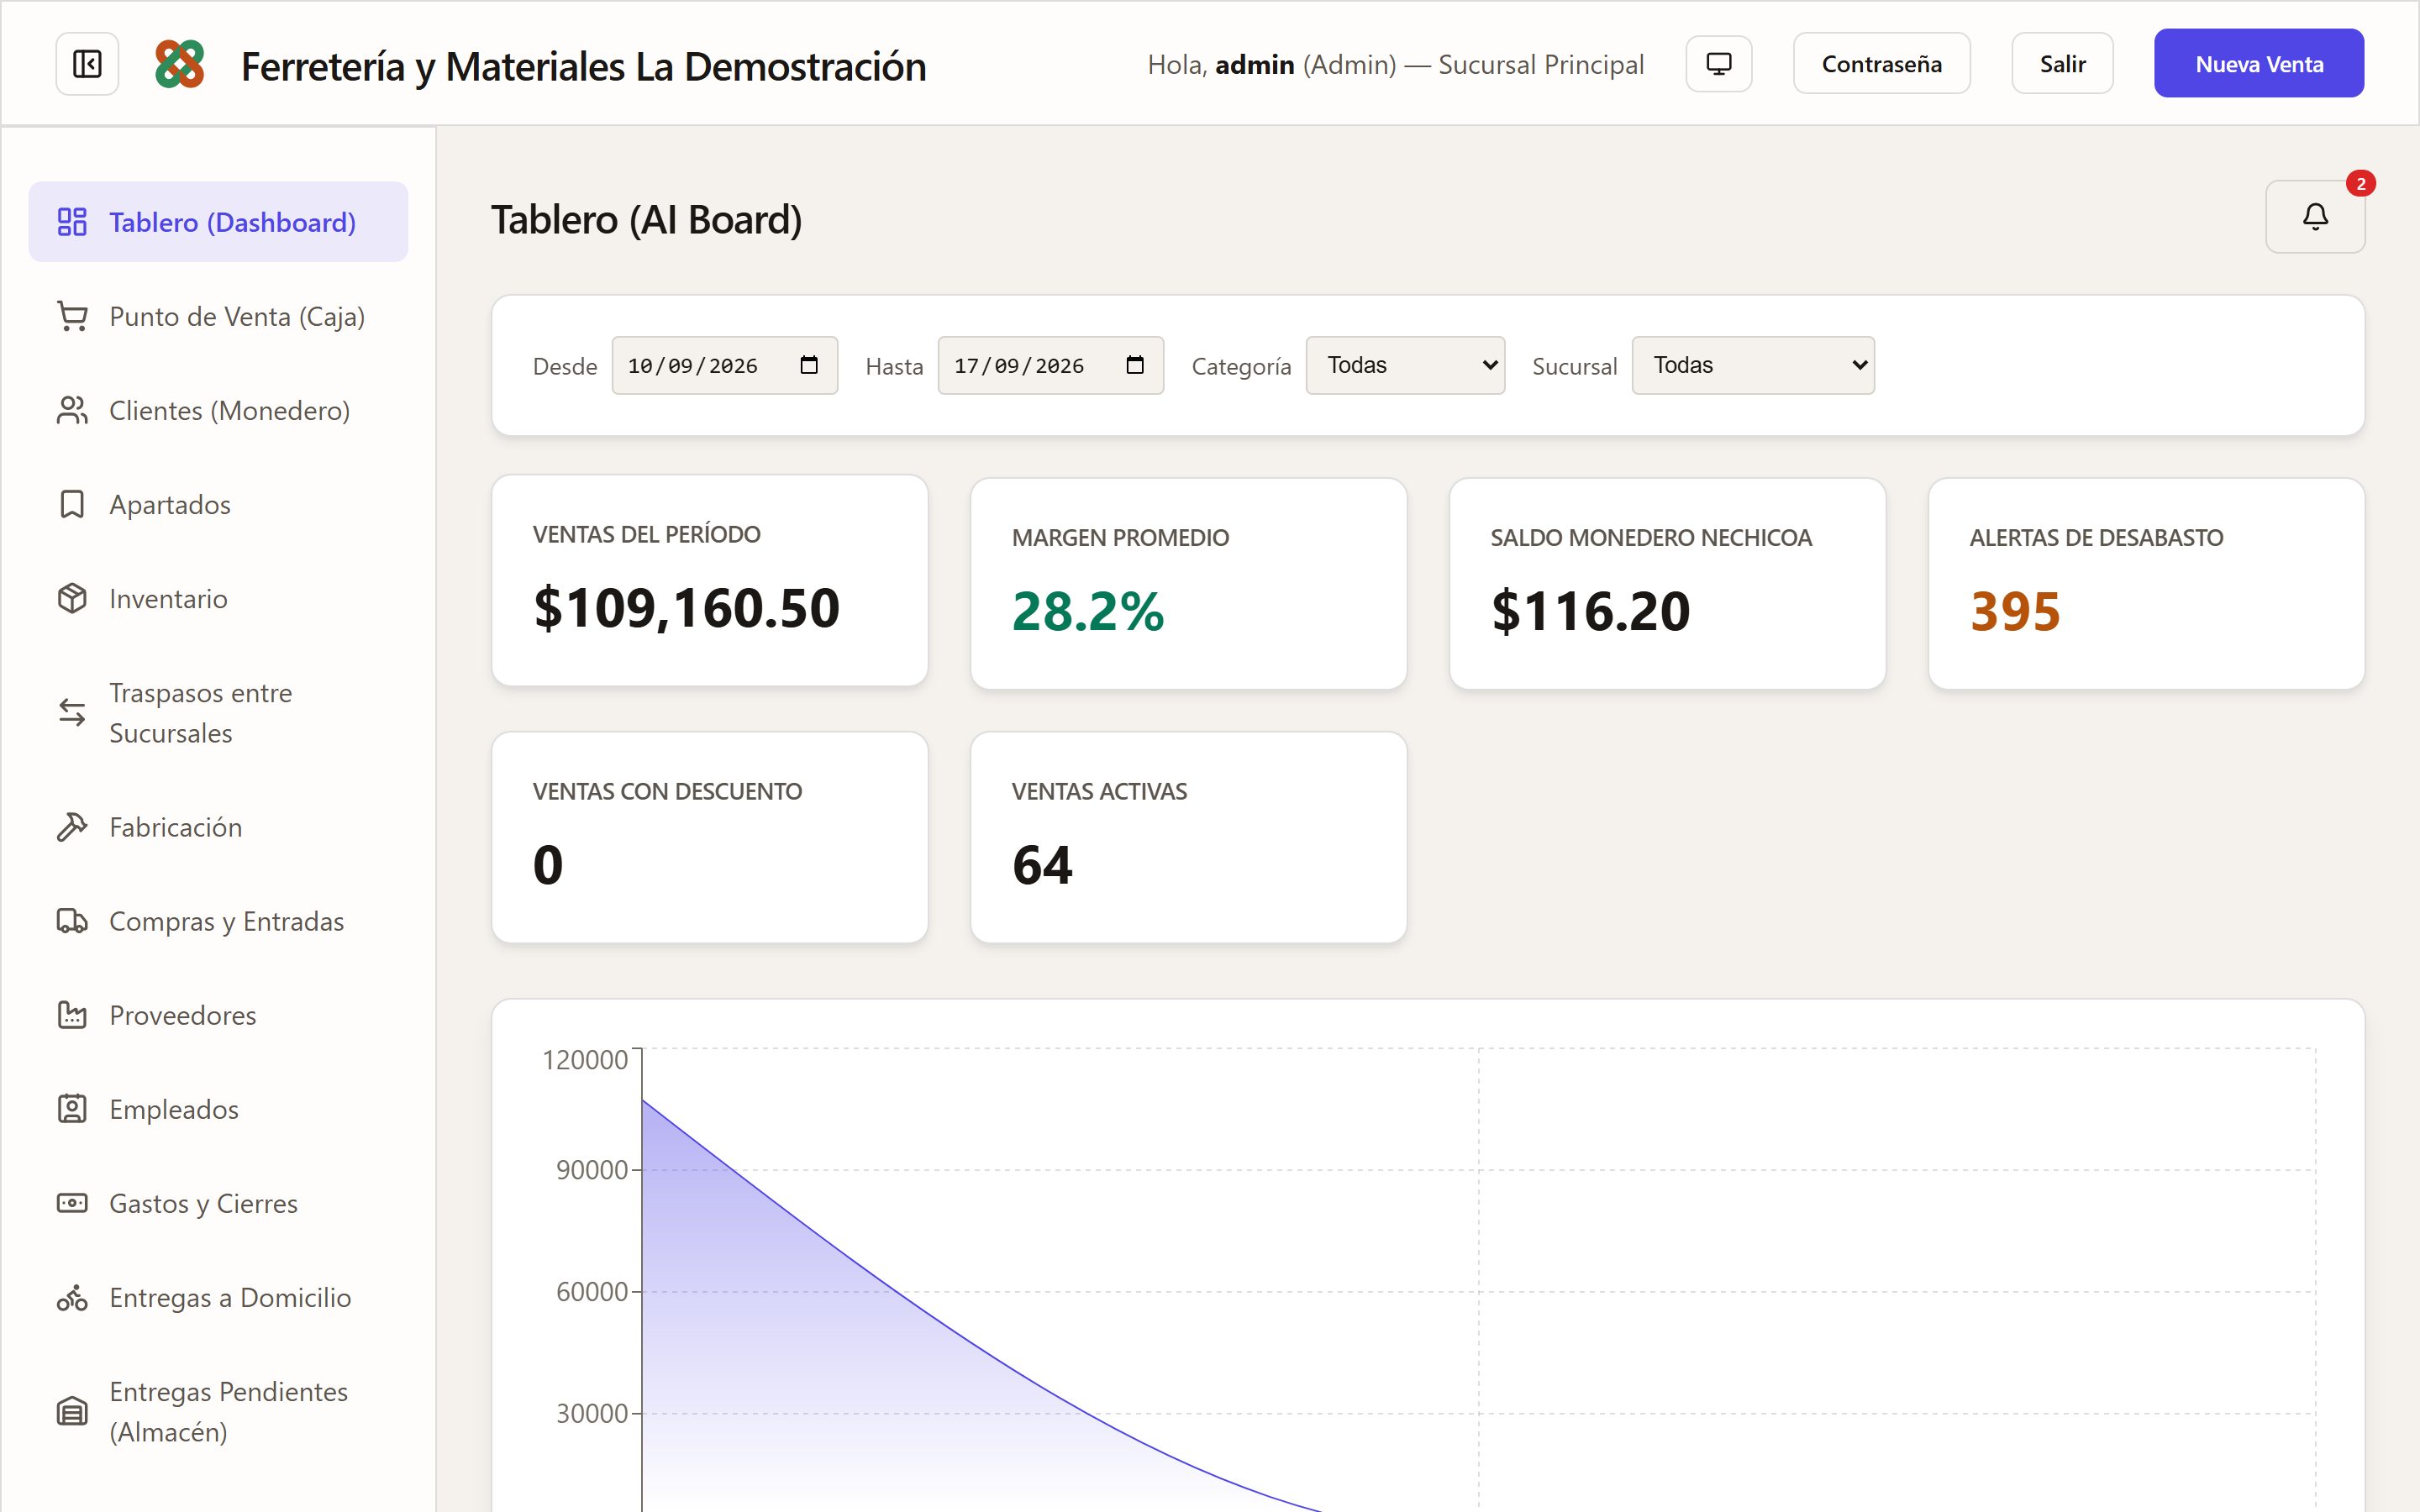Click the colorful store logo icon
The height and width of the screenshot is (1512, 2420).
pyautogui.click(x=180, y=64)
